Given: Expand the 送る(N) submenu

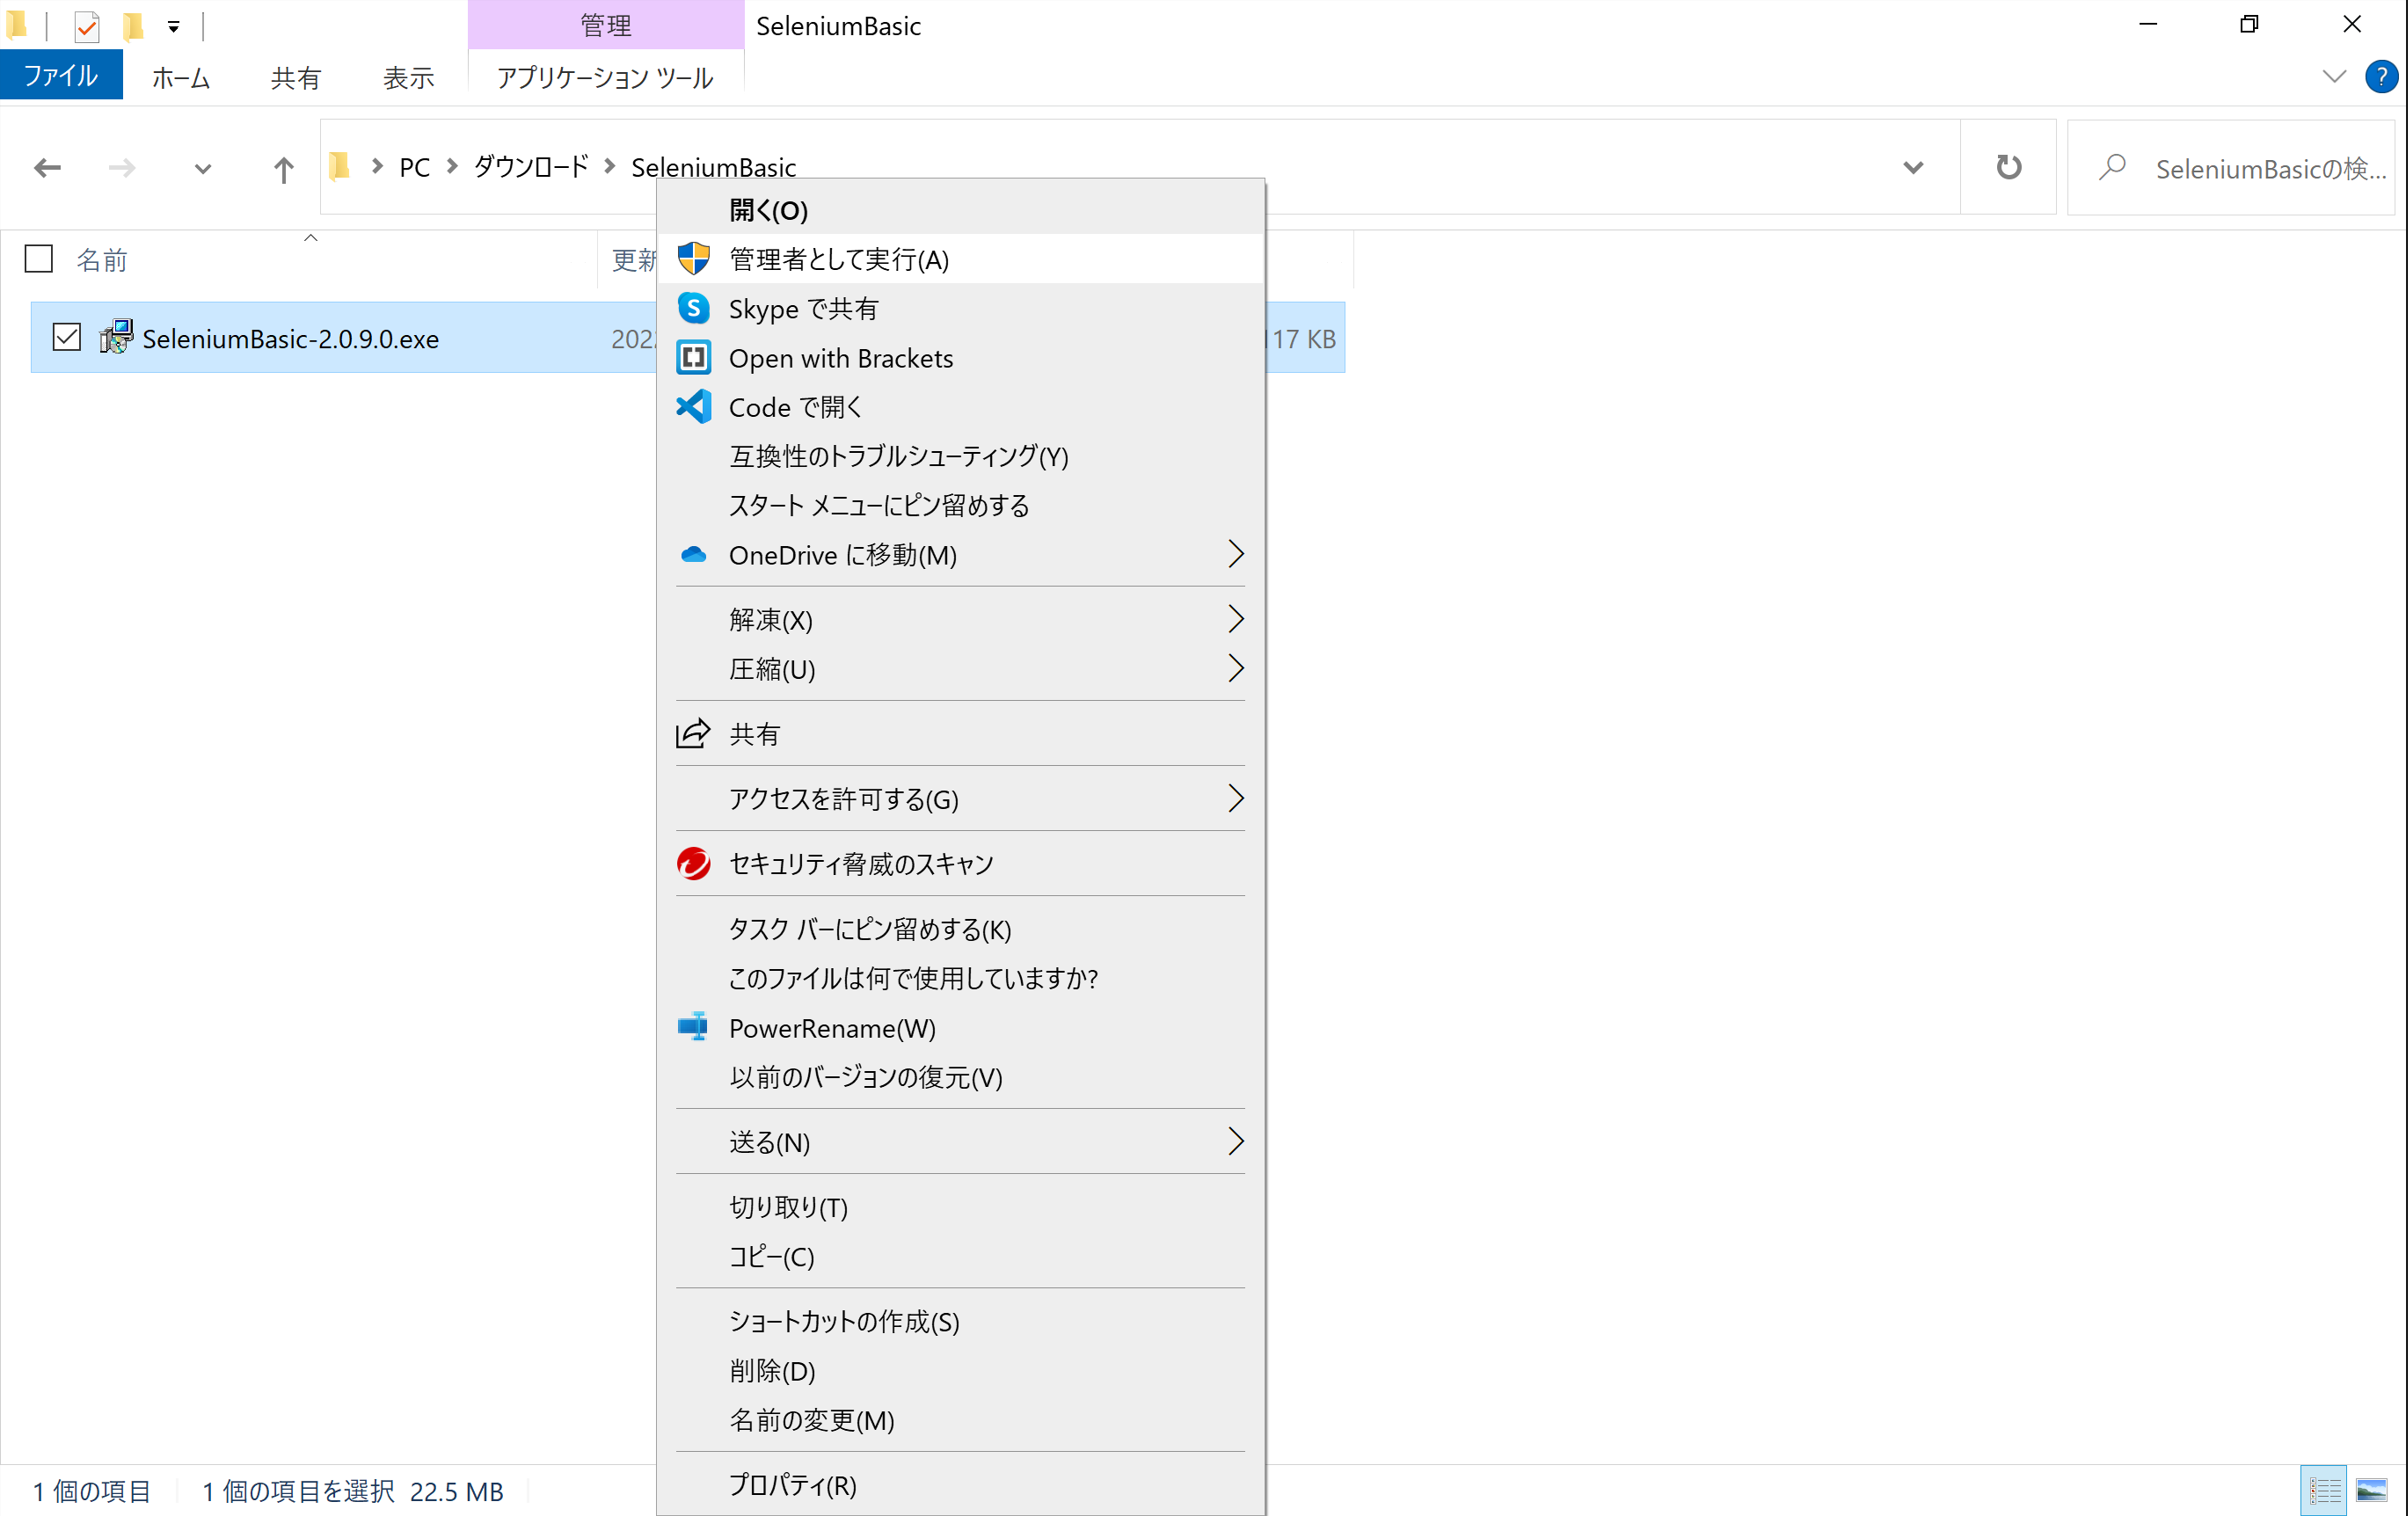Looking at the screenshot, I should [1236, 1141].
